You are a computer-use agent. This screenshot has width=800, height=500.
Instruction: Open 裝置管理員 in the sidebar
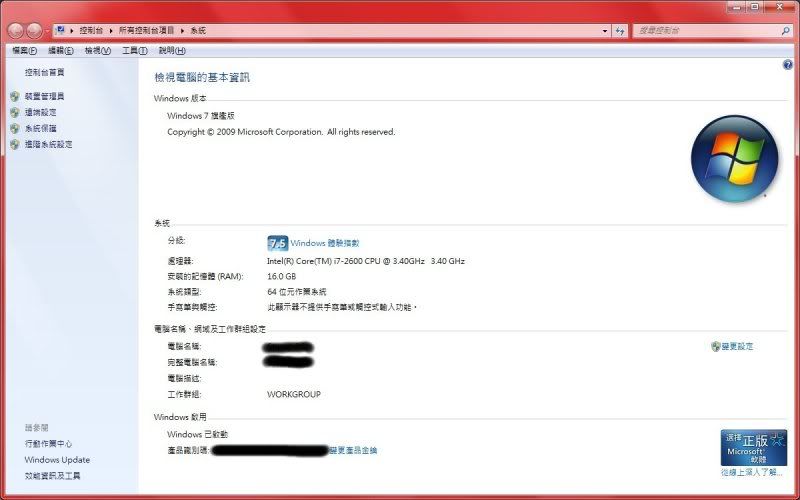44,96
